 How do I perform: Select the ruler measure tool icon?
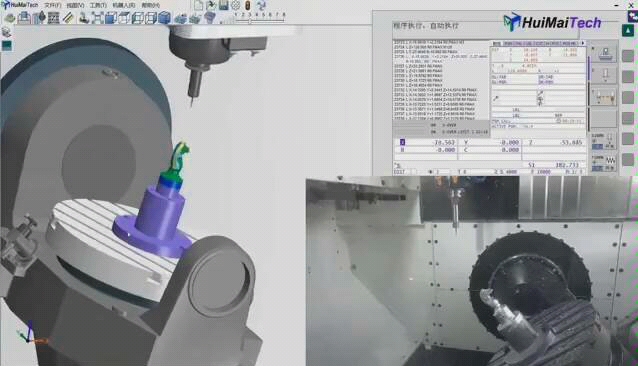point(68,18)
